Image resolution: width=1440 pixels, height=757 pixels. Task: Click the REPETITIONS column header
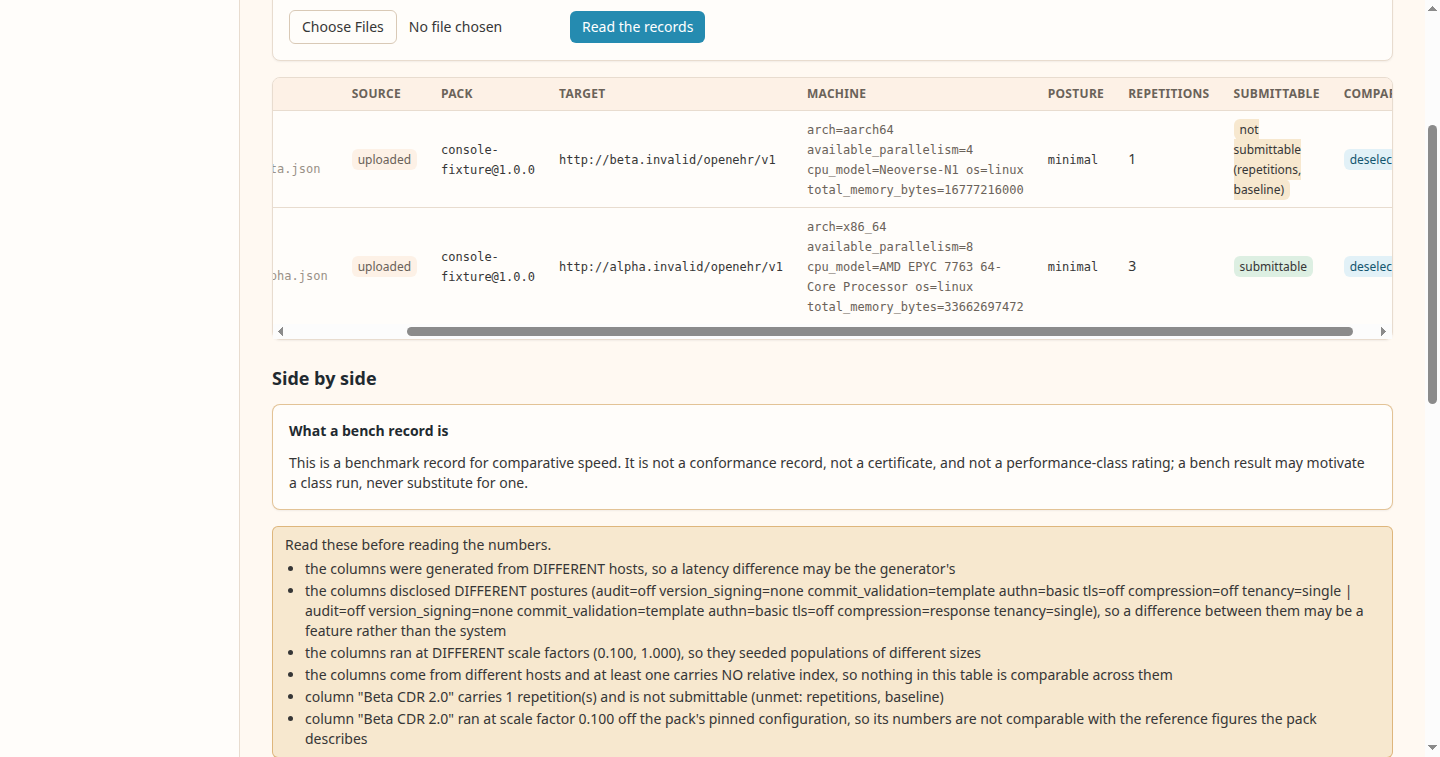[1169, 94]
